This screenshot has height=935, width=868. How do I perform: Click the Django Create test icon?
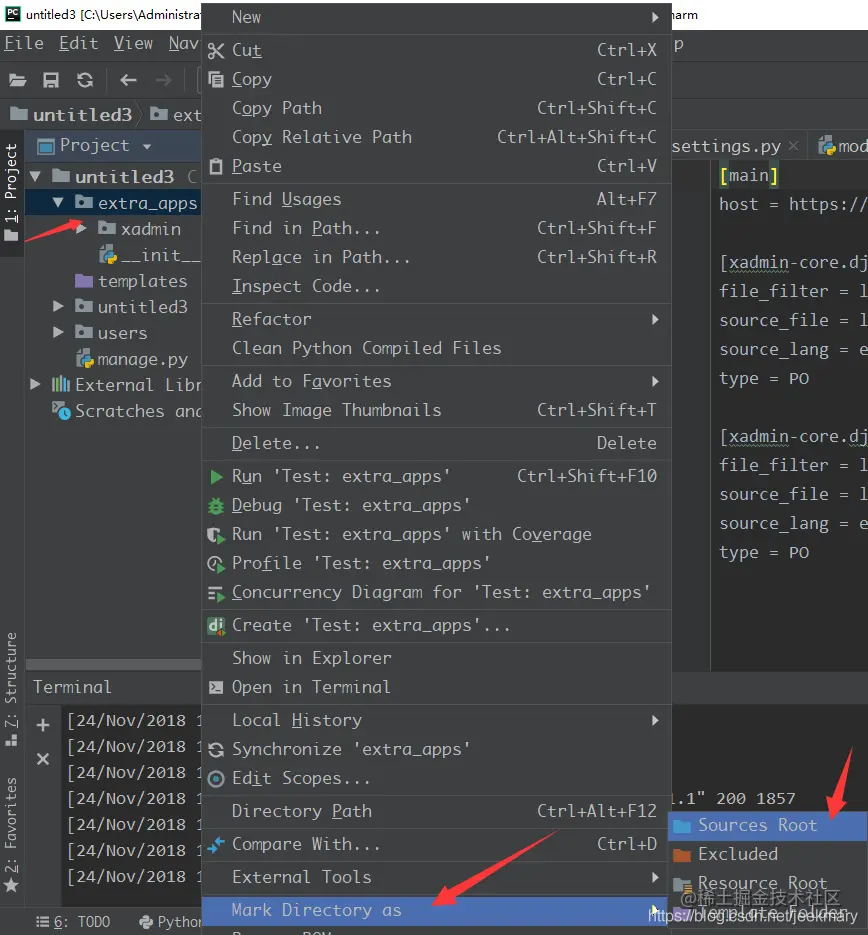point(216,626)
